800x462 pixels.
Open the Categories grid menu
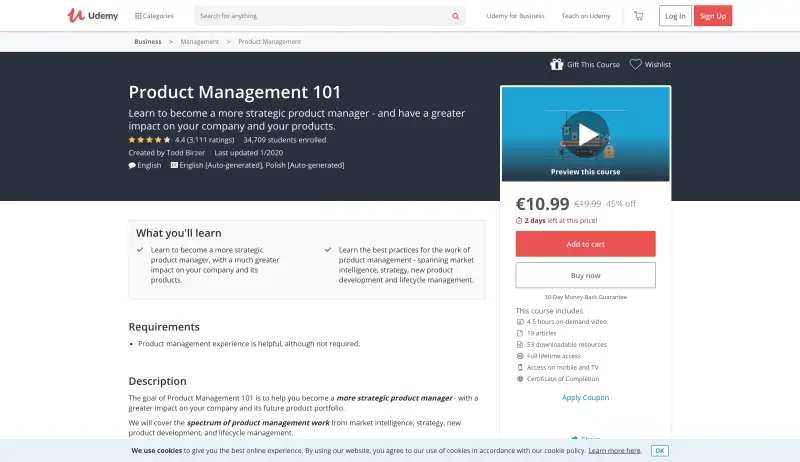pyautogui.click(x=154, y=16)
